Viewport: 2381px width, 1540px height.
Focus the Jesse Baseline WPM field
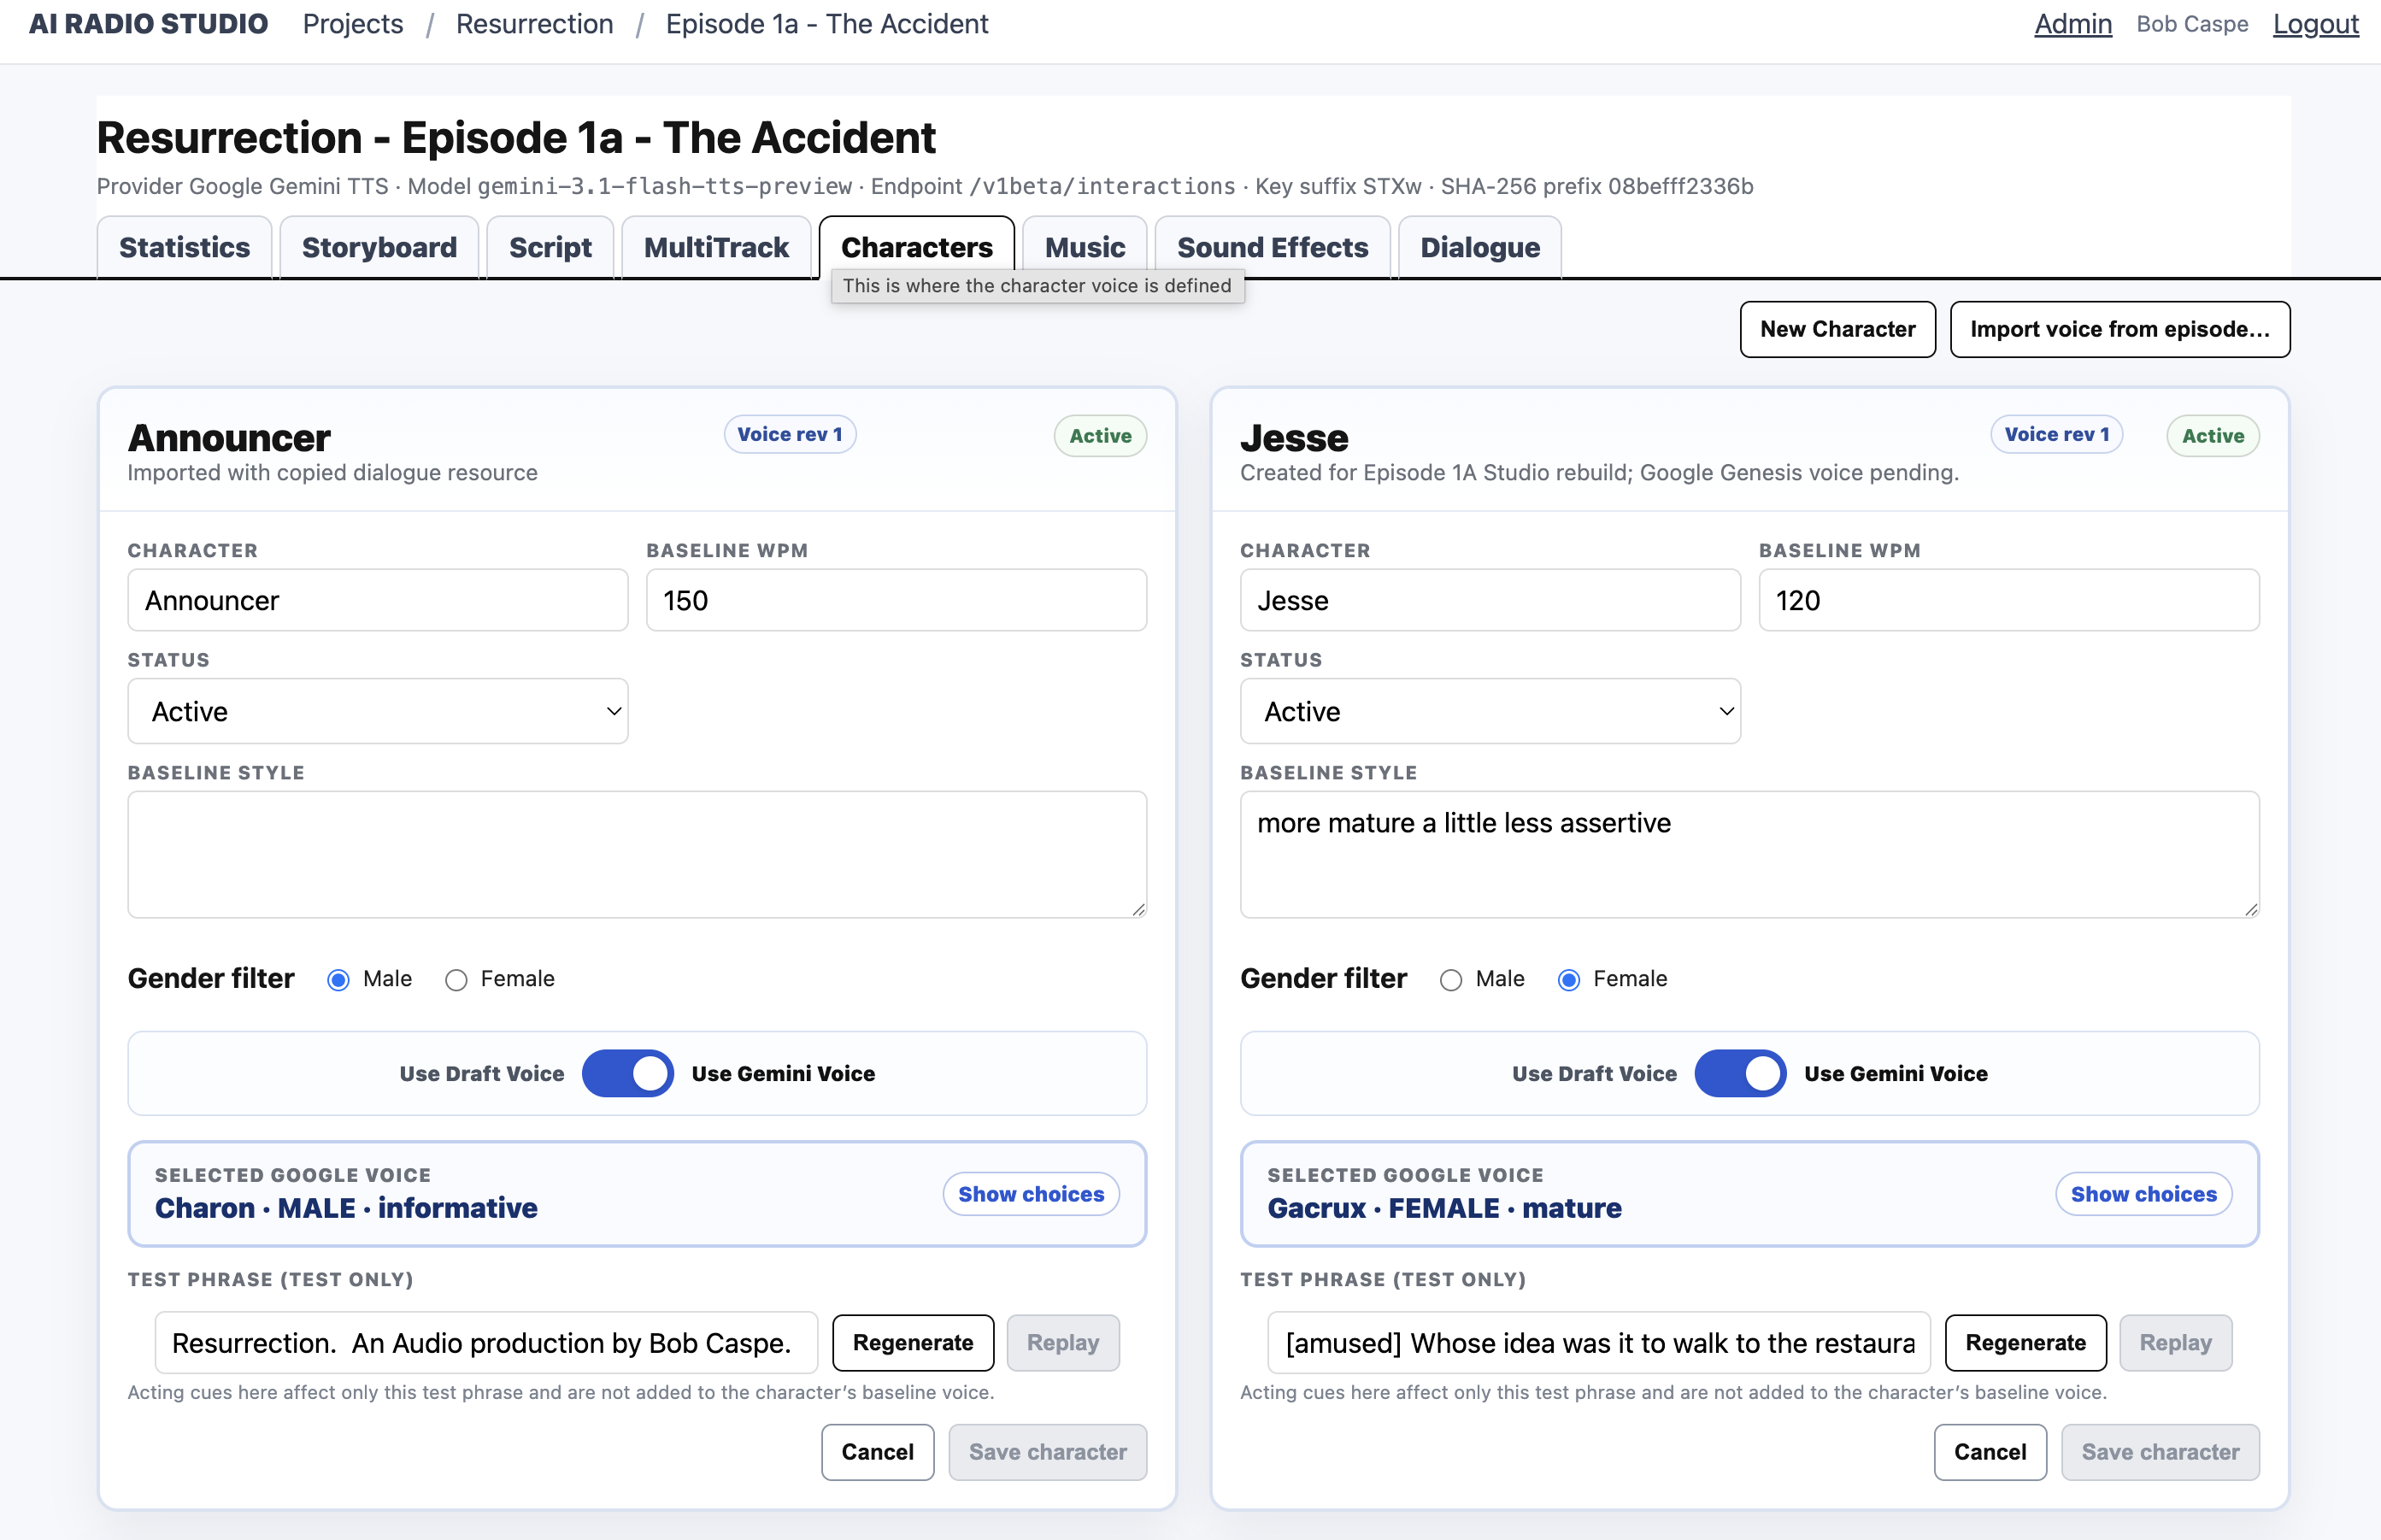2008,600
